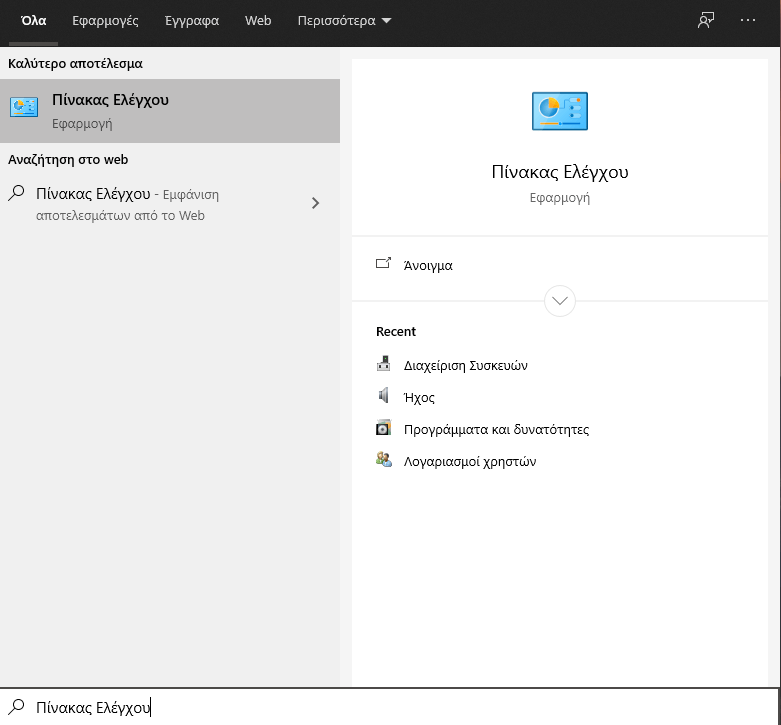Click the Device Manager icon under Recent
The image size is (781, 725).
click(384, 365)
